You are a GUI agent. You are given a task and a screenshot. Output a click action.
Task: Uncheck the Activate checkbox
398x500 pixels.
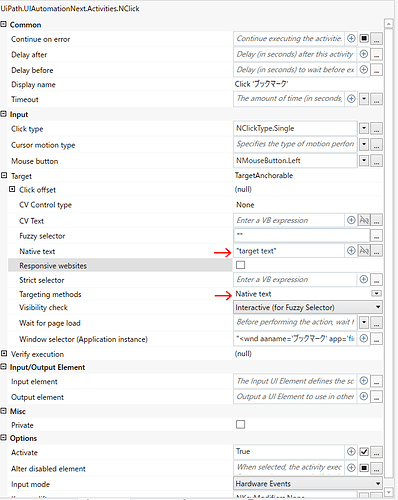pyautogui.click(x=364, y=452)
